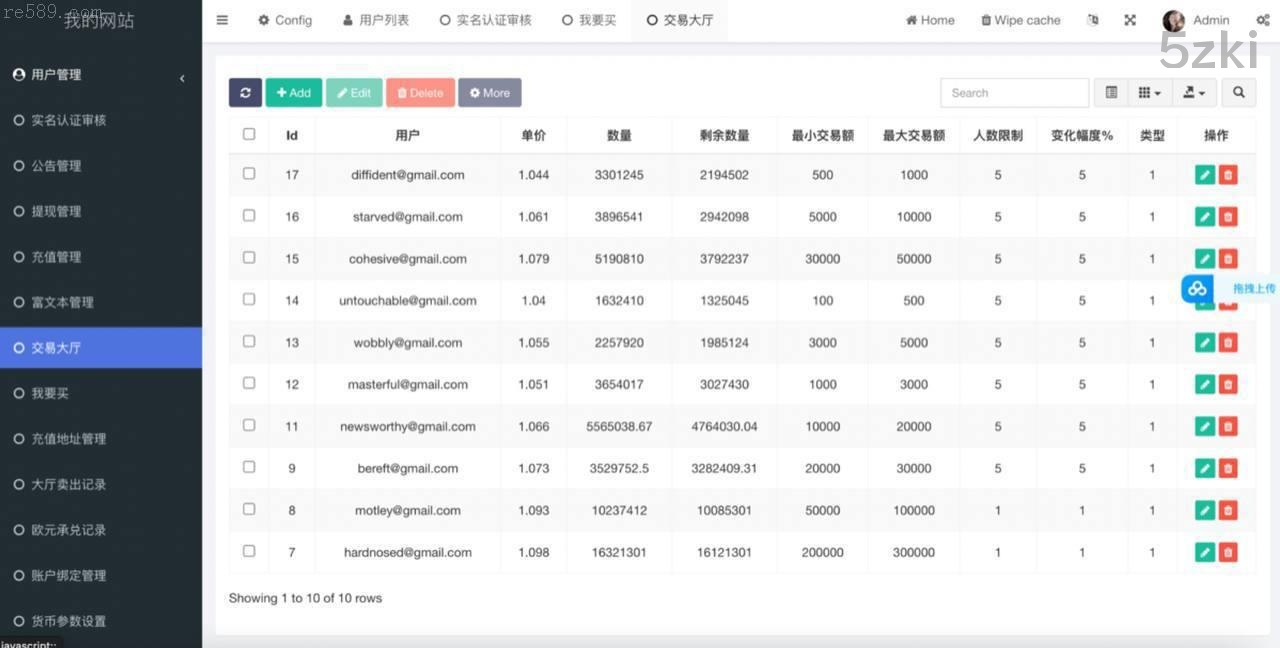1280x648 pixels.
Task: Toggle the table card view icon
Action: [1111, 93]
